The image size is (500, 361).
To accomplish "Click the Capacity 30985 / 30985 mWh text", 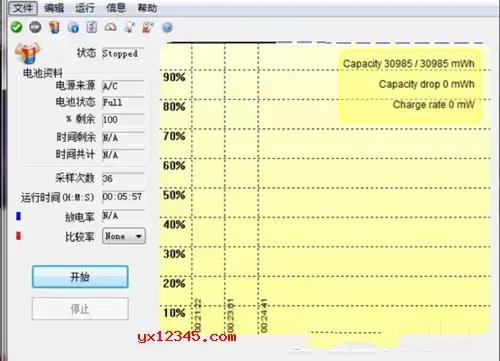I will [409, 64].
